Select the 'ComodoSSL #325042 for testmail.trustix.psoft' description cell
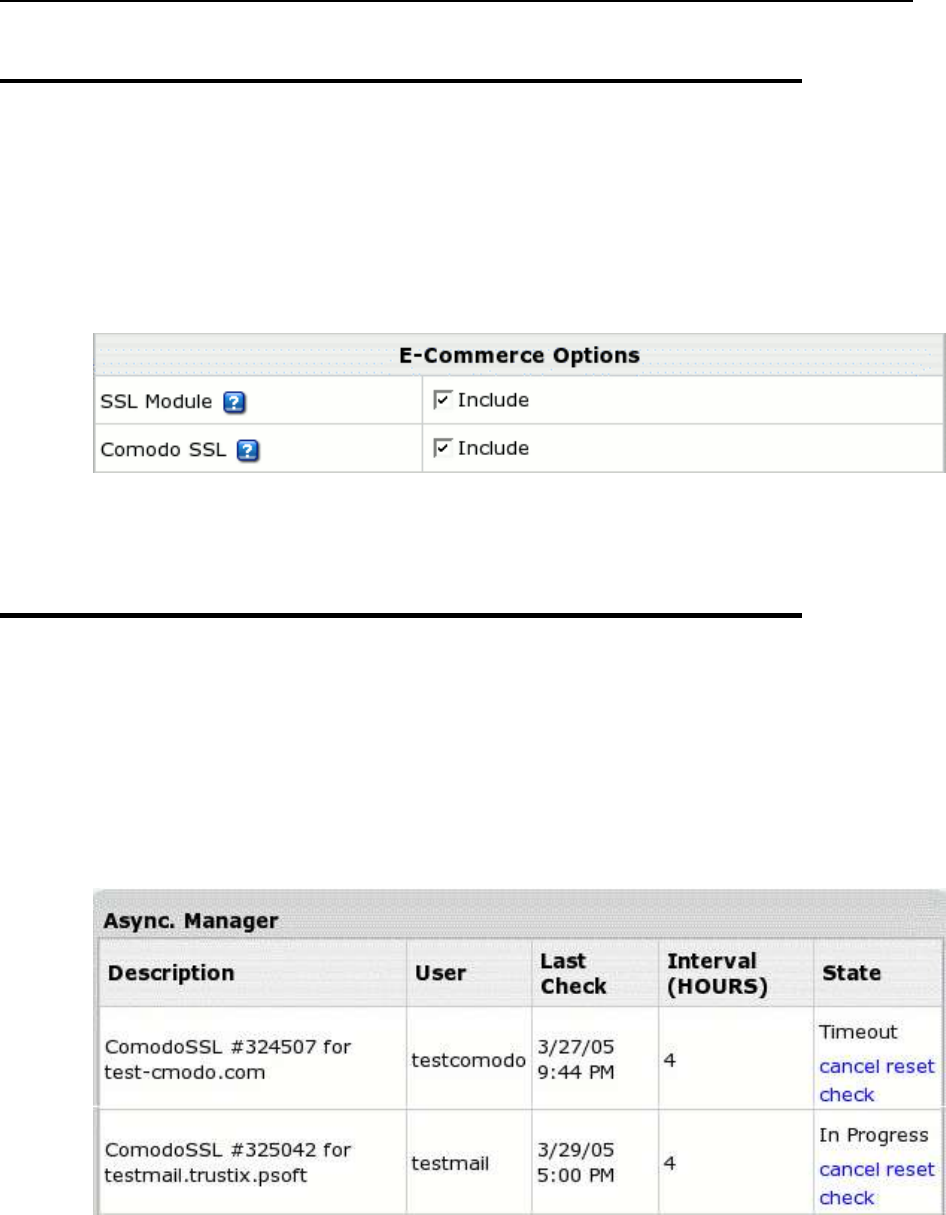 click(x=253, y=1160)
